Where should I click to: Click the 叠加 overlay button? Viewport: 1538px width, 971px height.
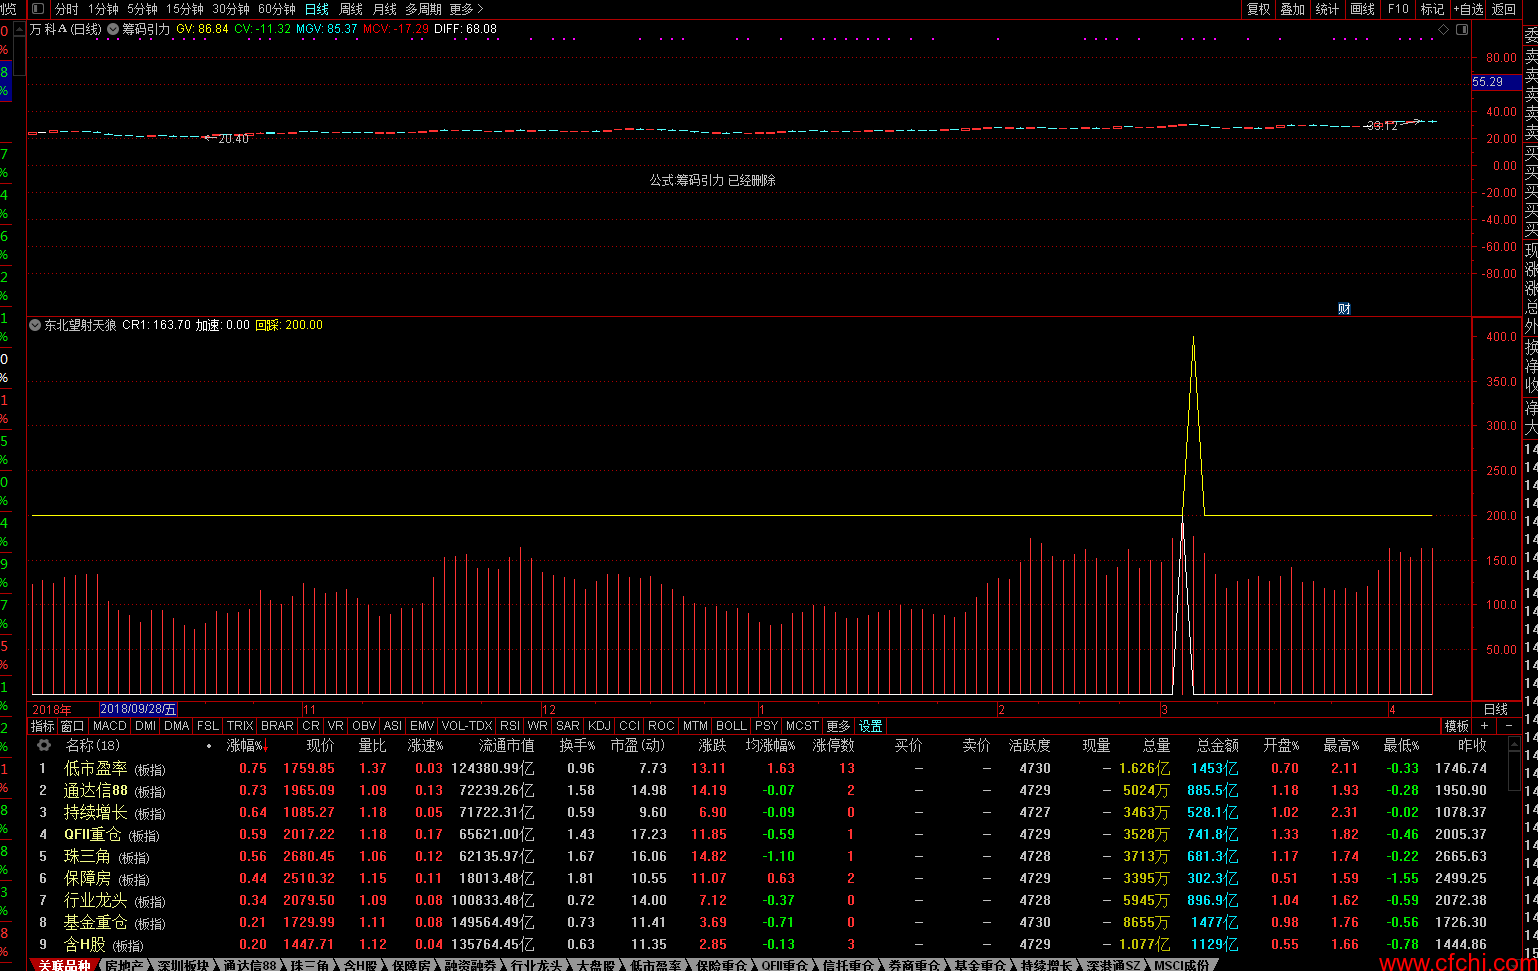(x=1293, y=9)
